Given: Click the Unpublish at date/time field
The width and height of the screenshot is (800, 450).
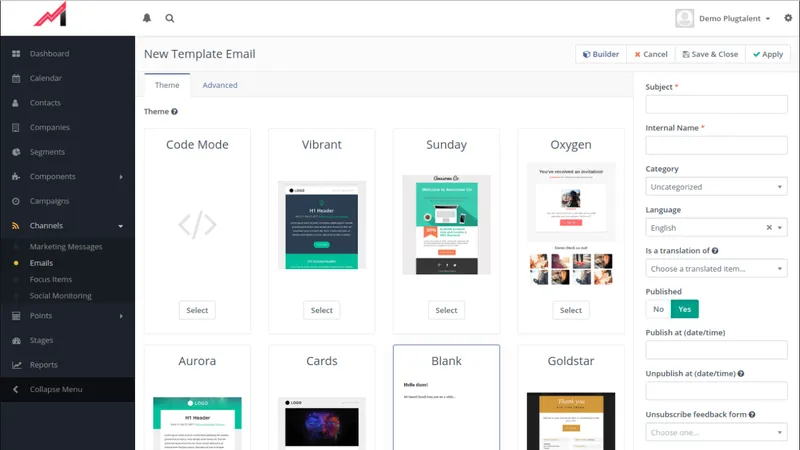Looking at the screenshot, I should pyautogui.click(x=716, y=391).
